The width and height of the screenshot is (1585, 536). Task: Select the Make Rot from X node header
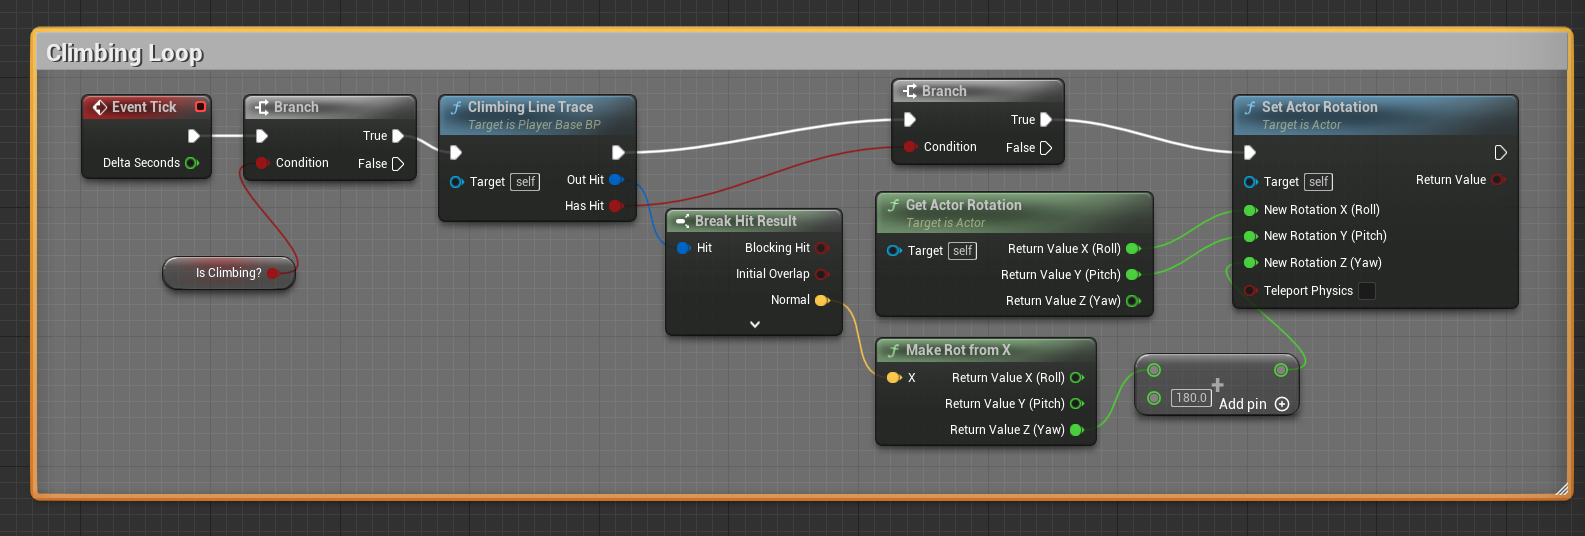coord(986,350)
